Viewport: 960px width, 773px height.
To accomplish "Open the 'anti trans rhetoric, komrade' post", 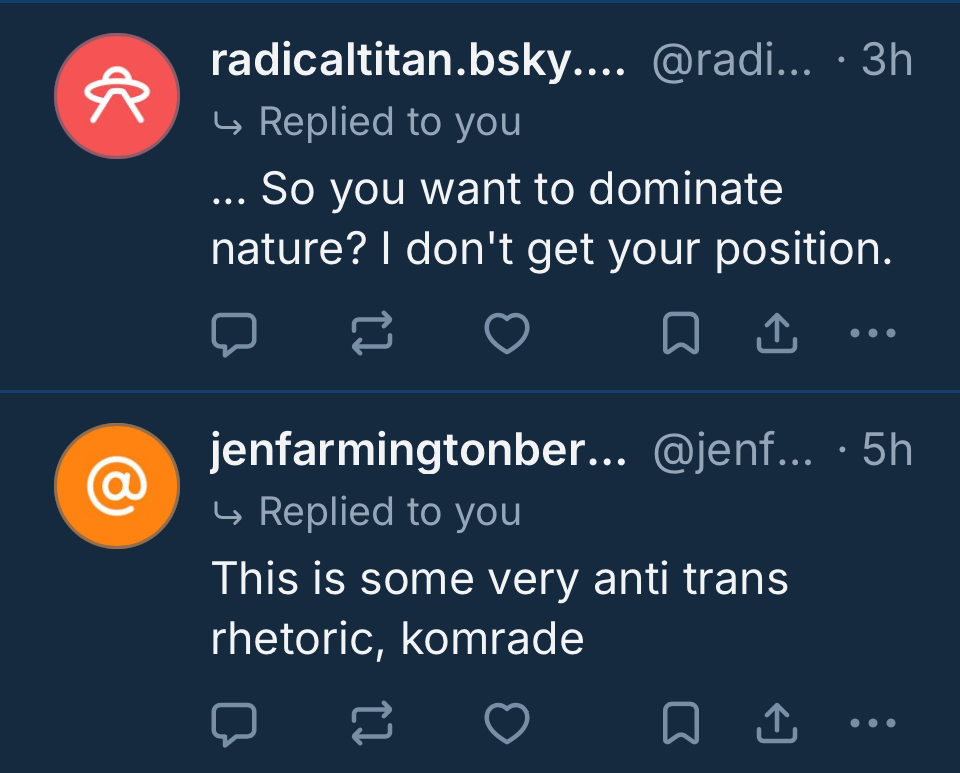I will tap(500, 608).
